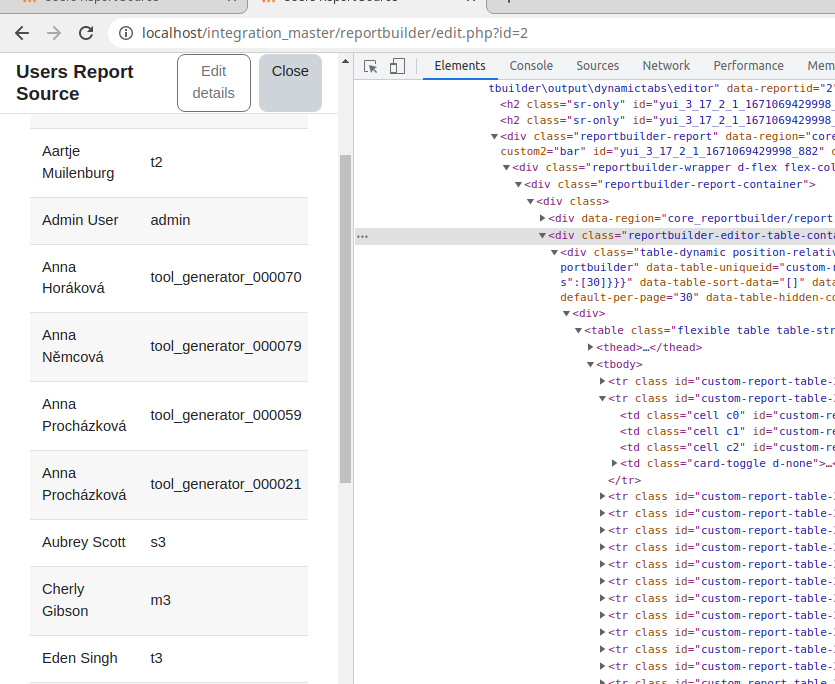835x684 pixels.
Task: Click the report page vertical scrollbar thumb
Action: coord(346,319)
